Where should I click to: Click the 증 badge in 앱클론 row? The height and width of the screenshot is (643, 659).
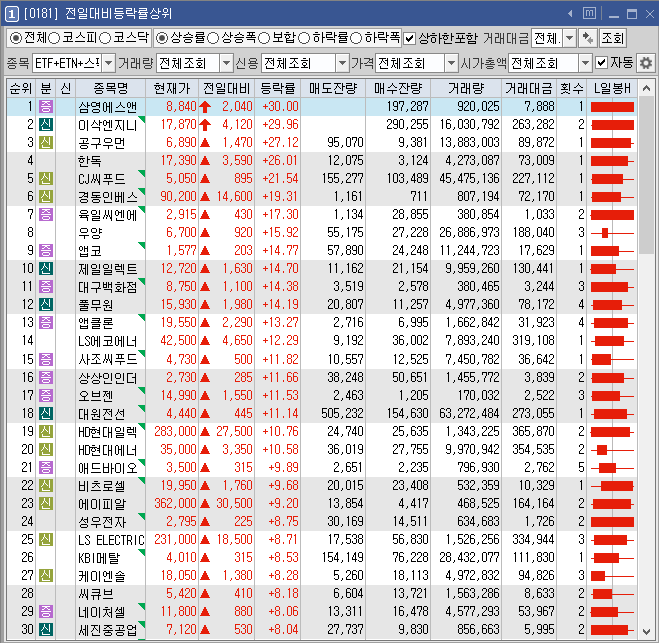coord(46,322)
